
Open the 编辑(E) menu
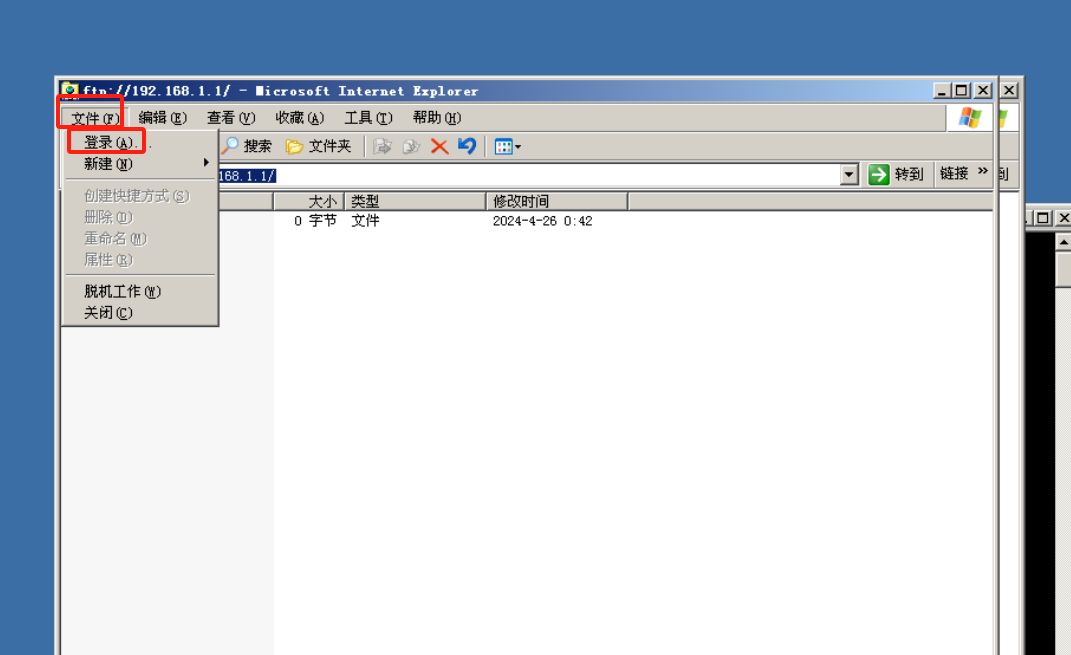163,118
